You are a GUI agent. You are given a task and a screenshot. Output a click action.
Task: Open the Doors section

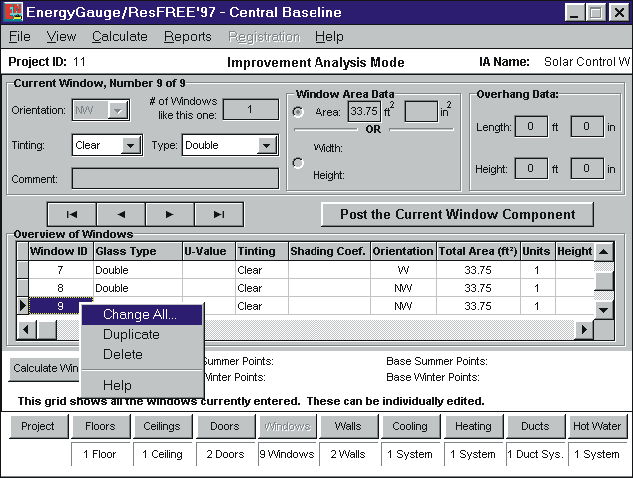tap(225, 426)
